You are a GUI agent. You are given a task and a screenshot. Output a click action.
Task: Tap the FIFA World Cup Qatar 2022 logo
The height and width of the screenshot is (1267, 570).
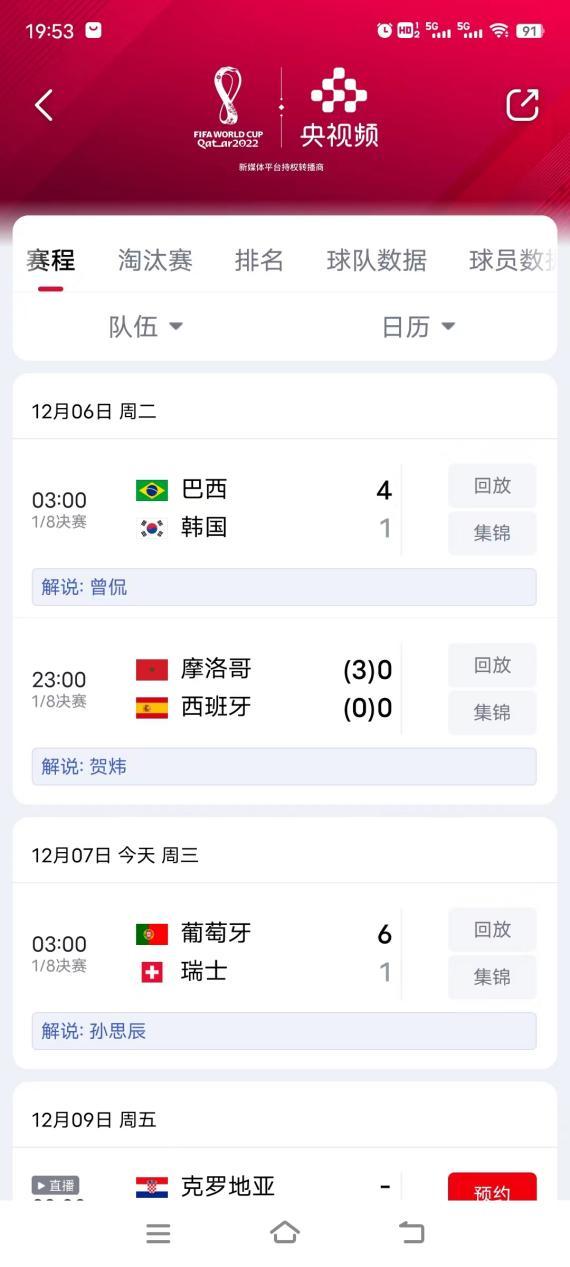point(227,108)
